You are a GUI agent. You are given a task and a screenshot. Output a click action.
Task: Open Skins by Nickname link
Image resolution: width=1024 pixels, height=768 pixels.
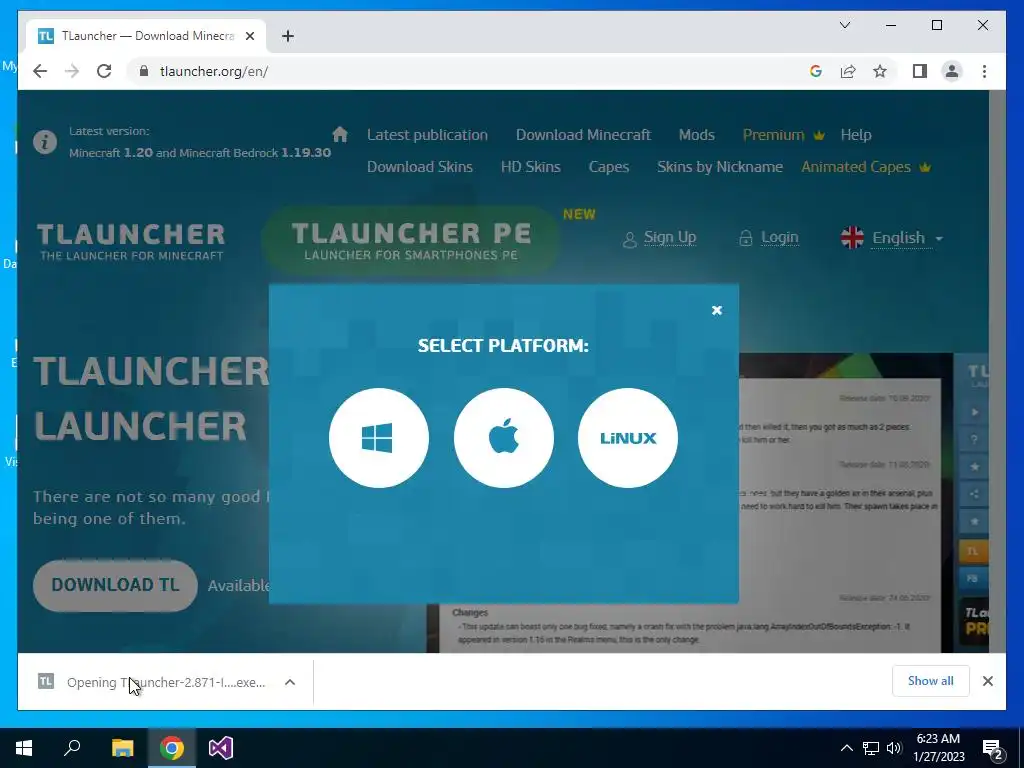click(720, 167)
